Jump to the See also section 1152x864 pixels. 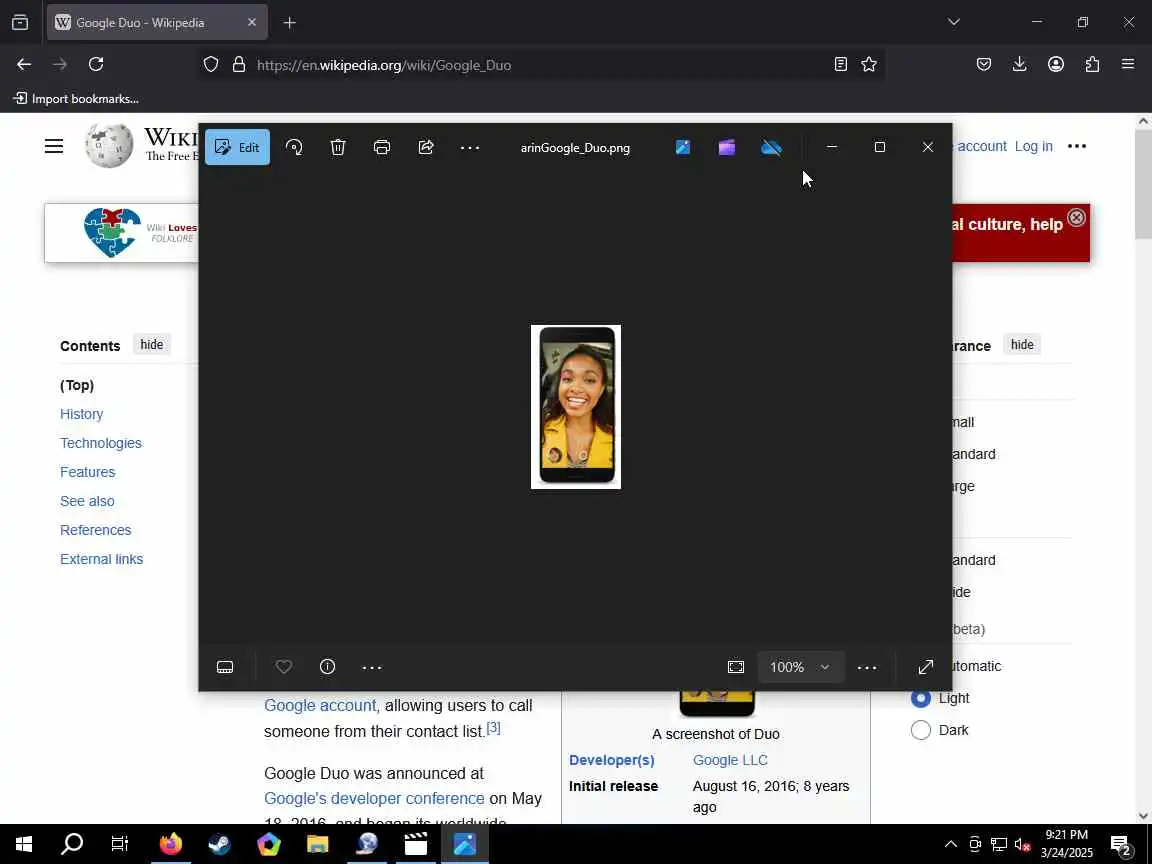click(87, 501)
